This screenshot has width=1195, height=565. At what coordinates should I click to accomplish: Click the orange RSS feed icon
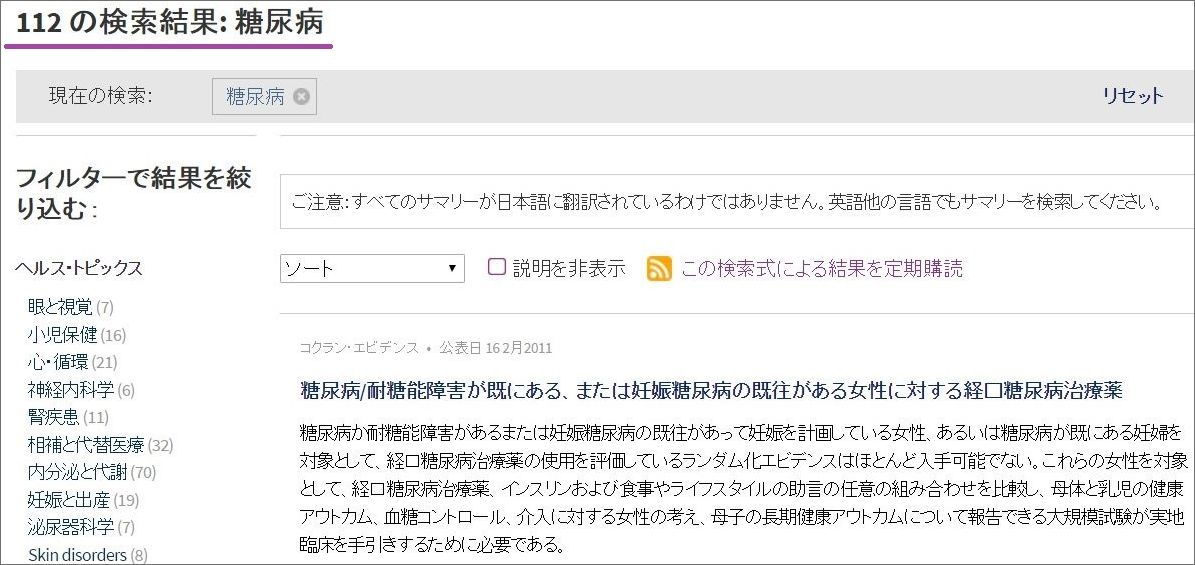pos(659,269)
